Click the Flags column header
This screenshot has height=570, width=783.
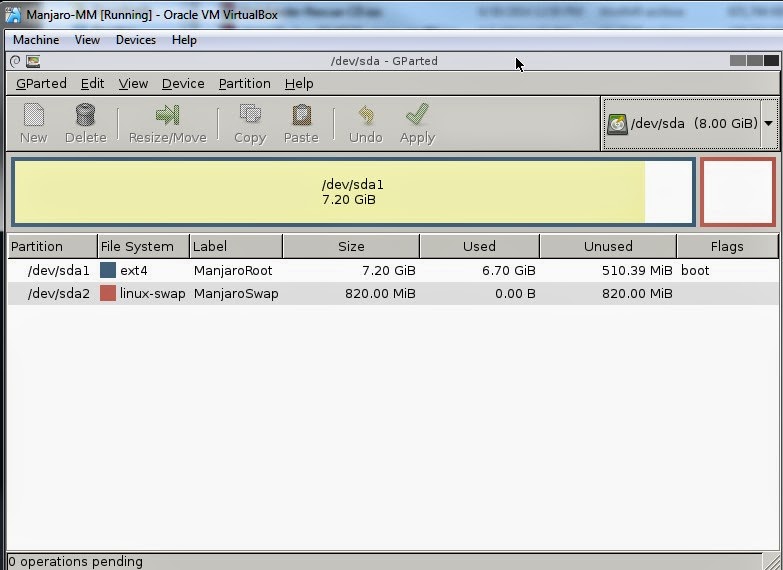tap(727, 246)
